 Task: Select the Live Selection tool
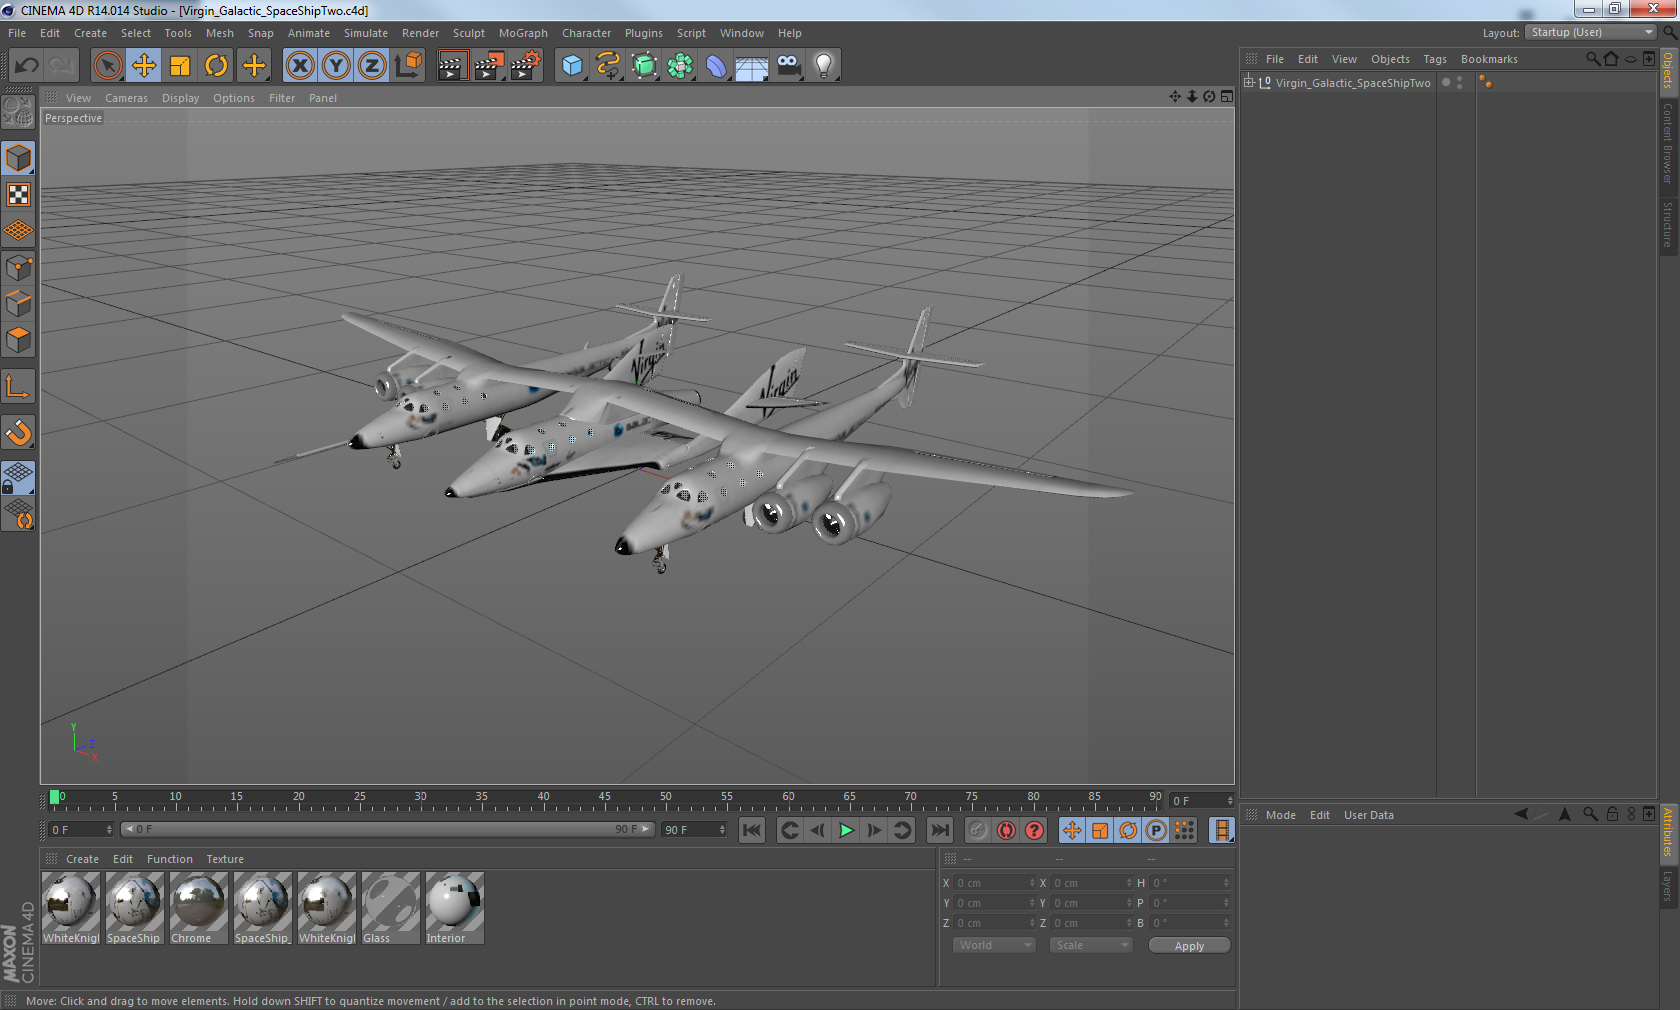coord(107,66)
